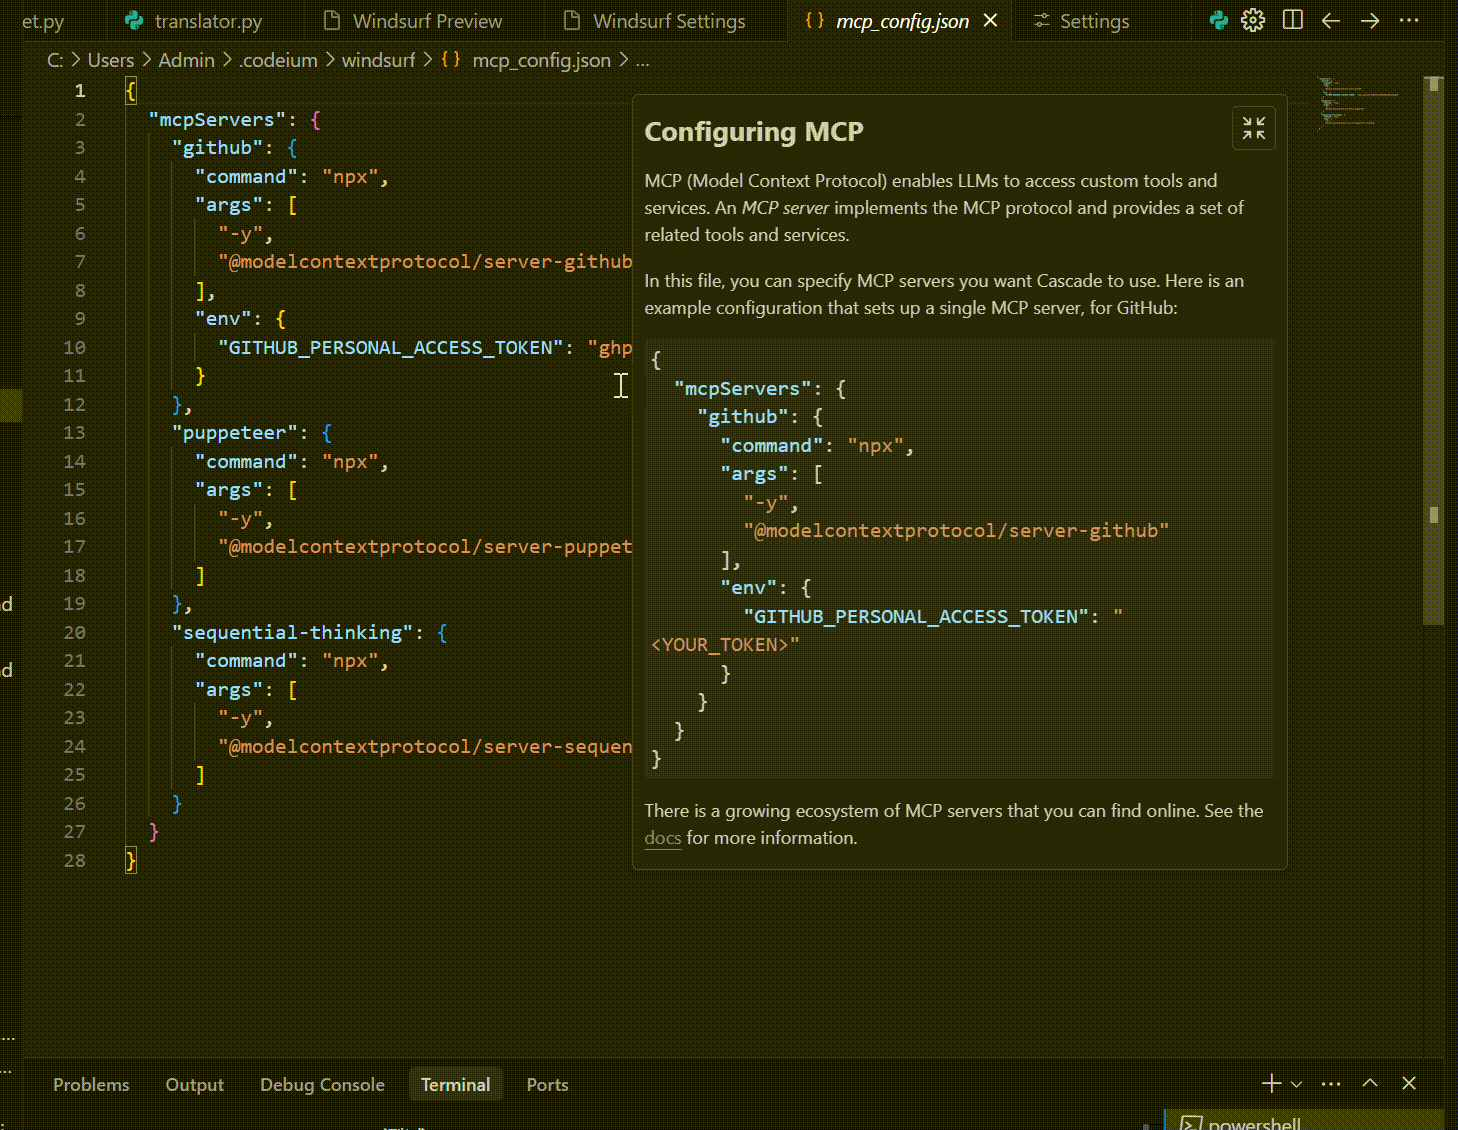Screen dimensions: 1458x1130
Task: Click the Python environment icon in editor toolbar
Action: (x=1218, y=21)
